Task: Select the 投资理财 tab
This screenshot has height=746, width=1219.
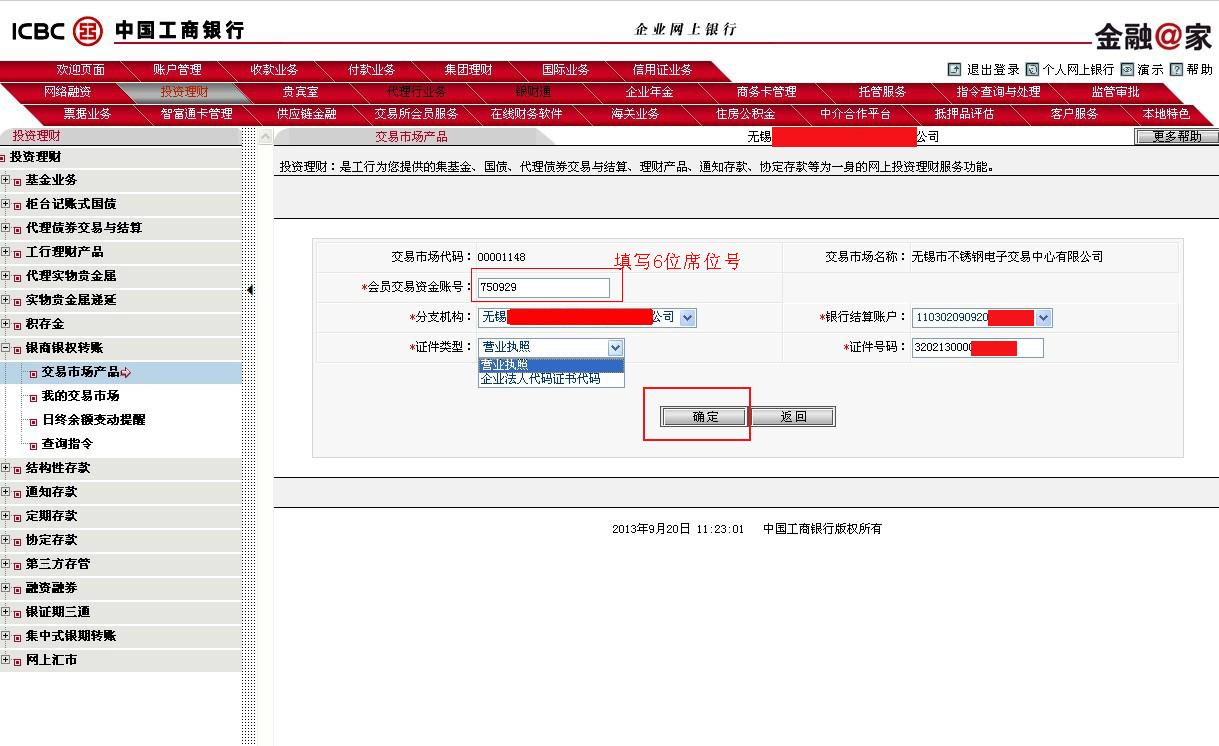Action: (x=185, y=92)
